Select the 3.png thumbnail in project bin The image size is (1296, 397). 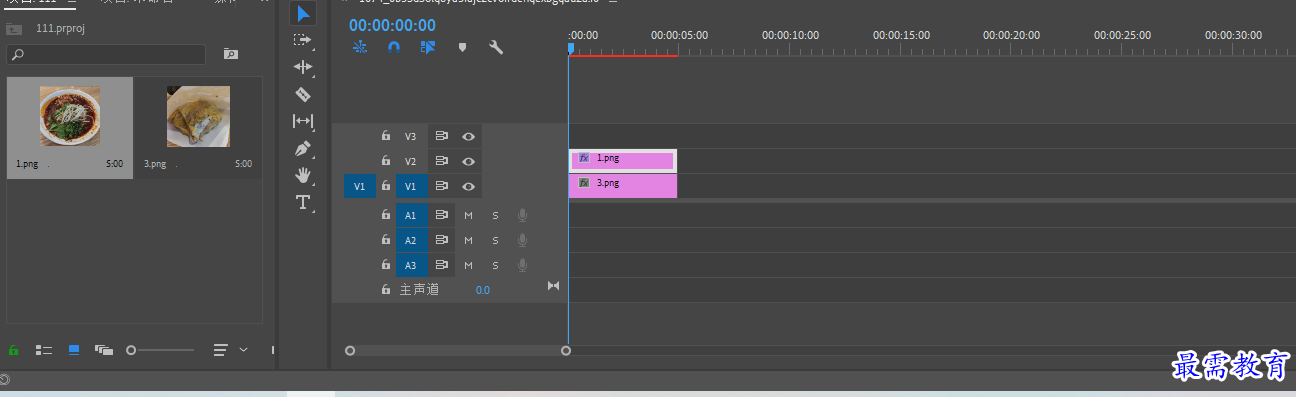click(198, 116)
